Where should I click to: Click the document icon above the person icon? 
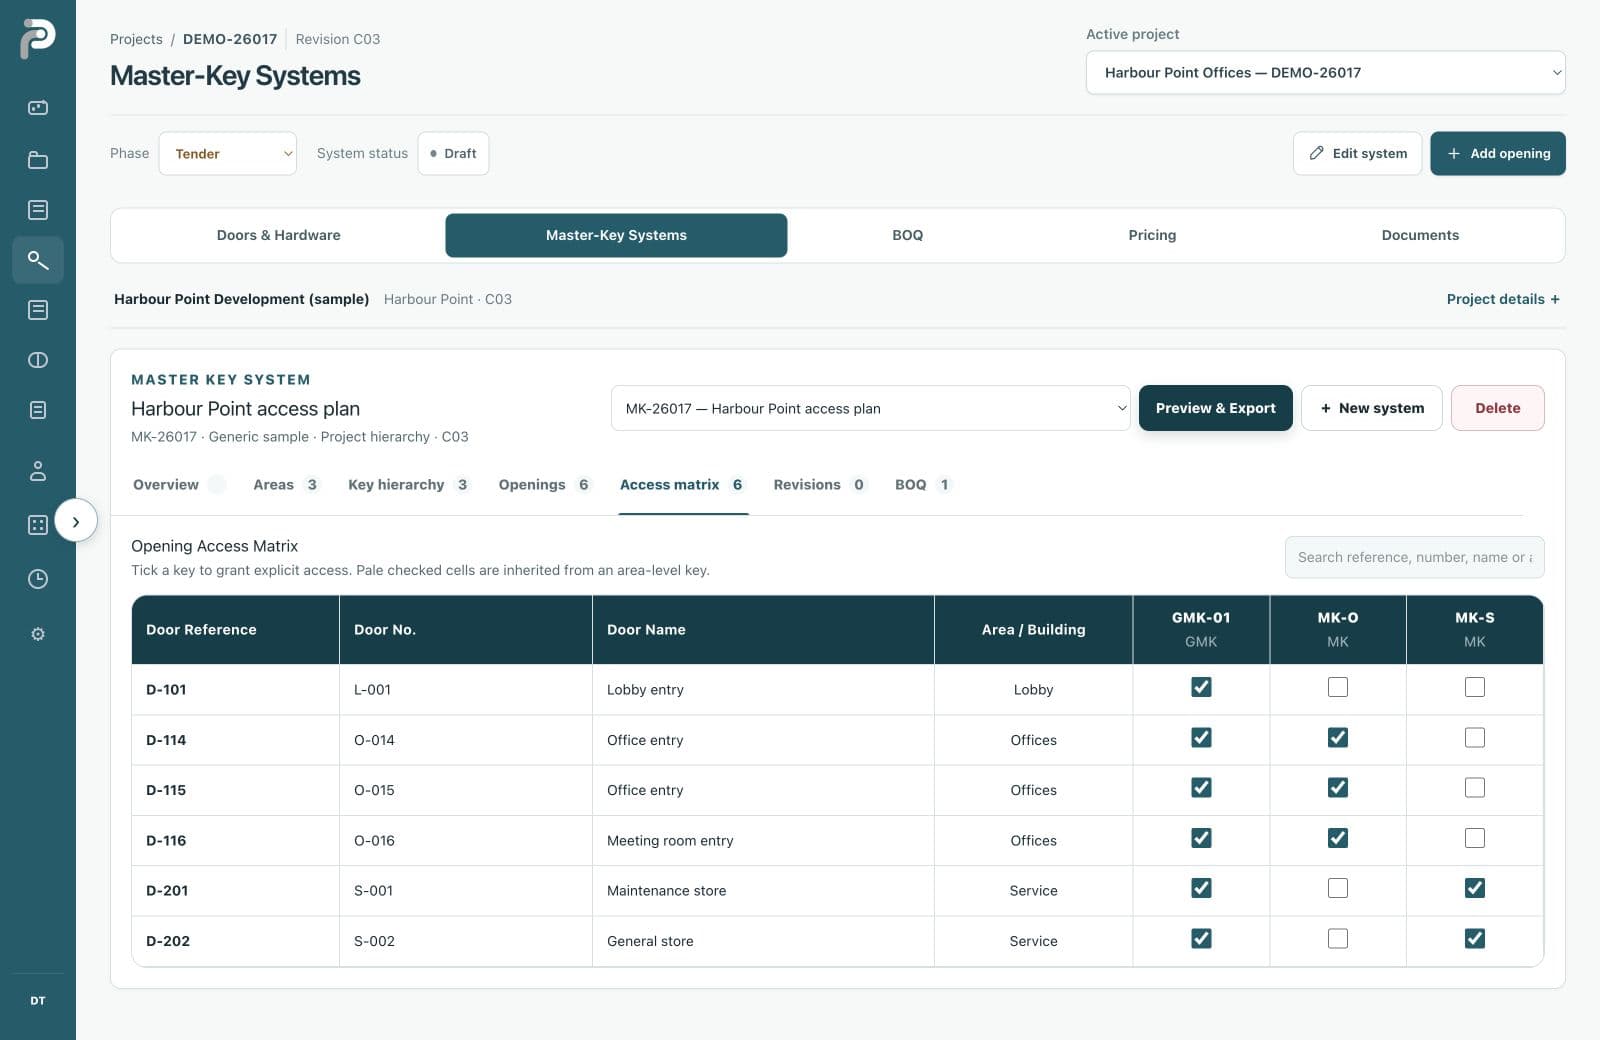(x=38, y=410)
